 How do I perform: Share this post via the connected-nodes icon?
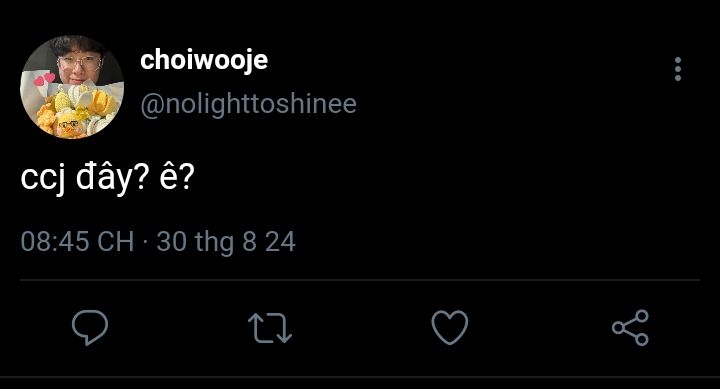coord(630,327)
